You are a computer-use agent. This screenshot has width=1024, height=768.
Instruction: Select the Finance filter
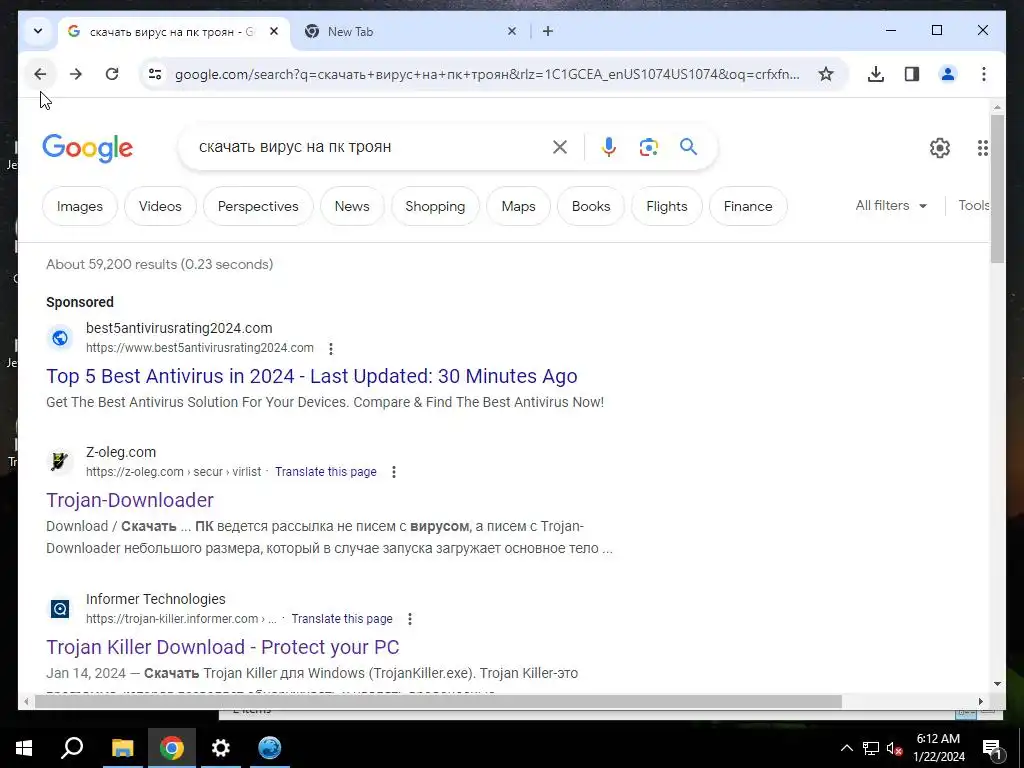click(x=748, y=206)
